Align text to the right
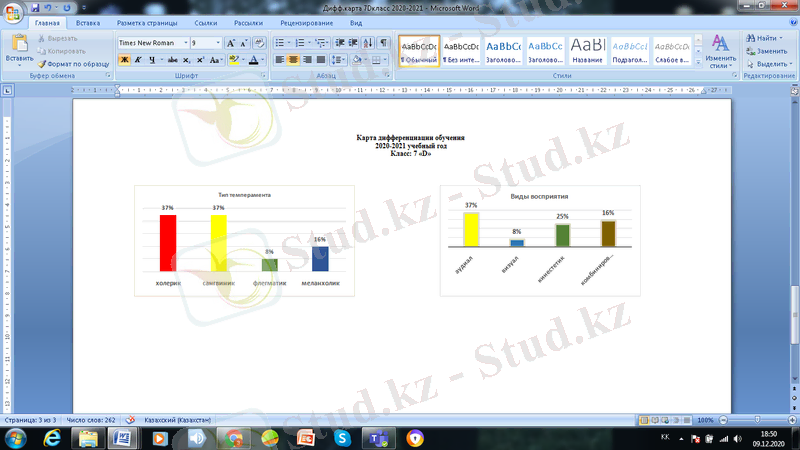Image resolution: width=800 pixels, height=450 pixels. 307,60
